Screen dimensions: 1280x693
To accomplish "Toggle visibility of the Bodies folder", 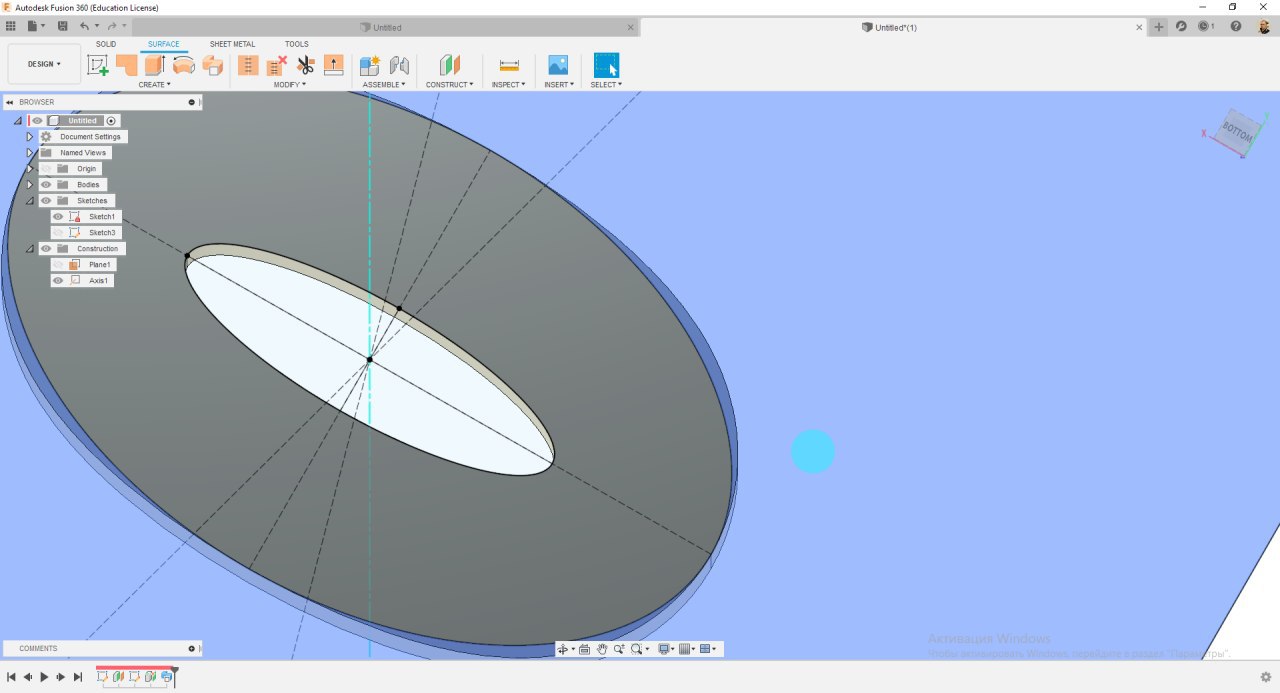I will (x=46, y=185).
